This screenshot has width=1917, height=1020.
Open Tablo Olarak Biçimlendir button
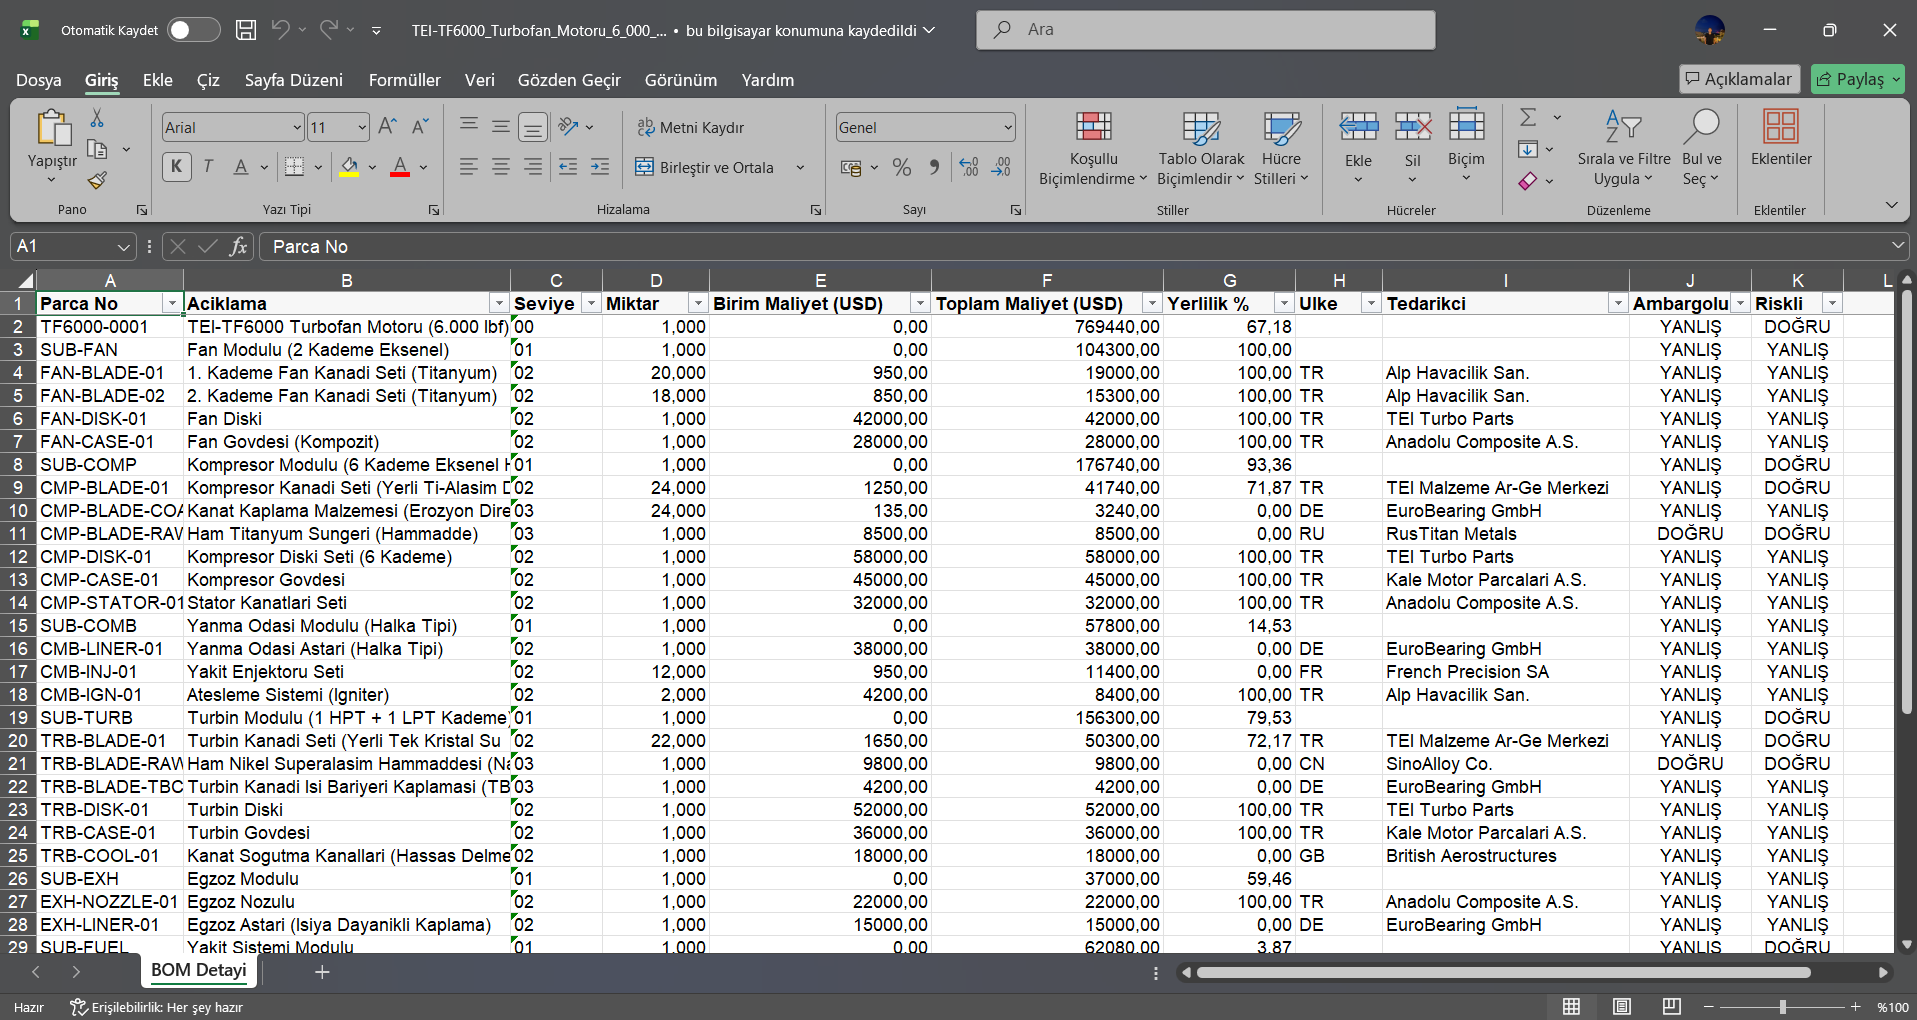pyautogui.click(x=1201, y=148)
